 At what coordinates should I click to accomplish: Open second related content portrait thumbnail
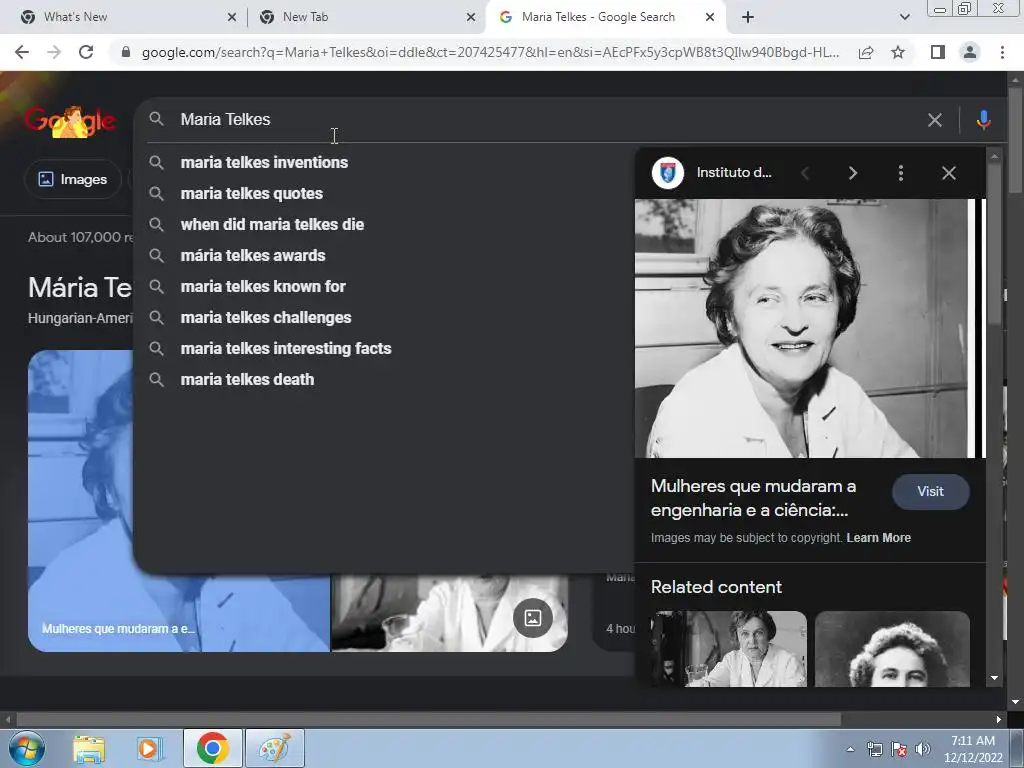[x=892, y=648]
